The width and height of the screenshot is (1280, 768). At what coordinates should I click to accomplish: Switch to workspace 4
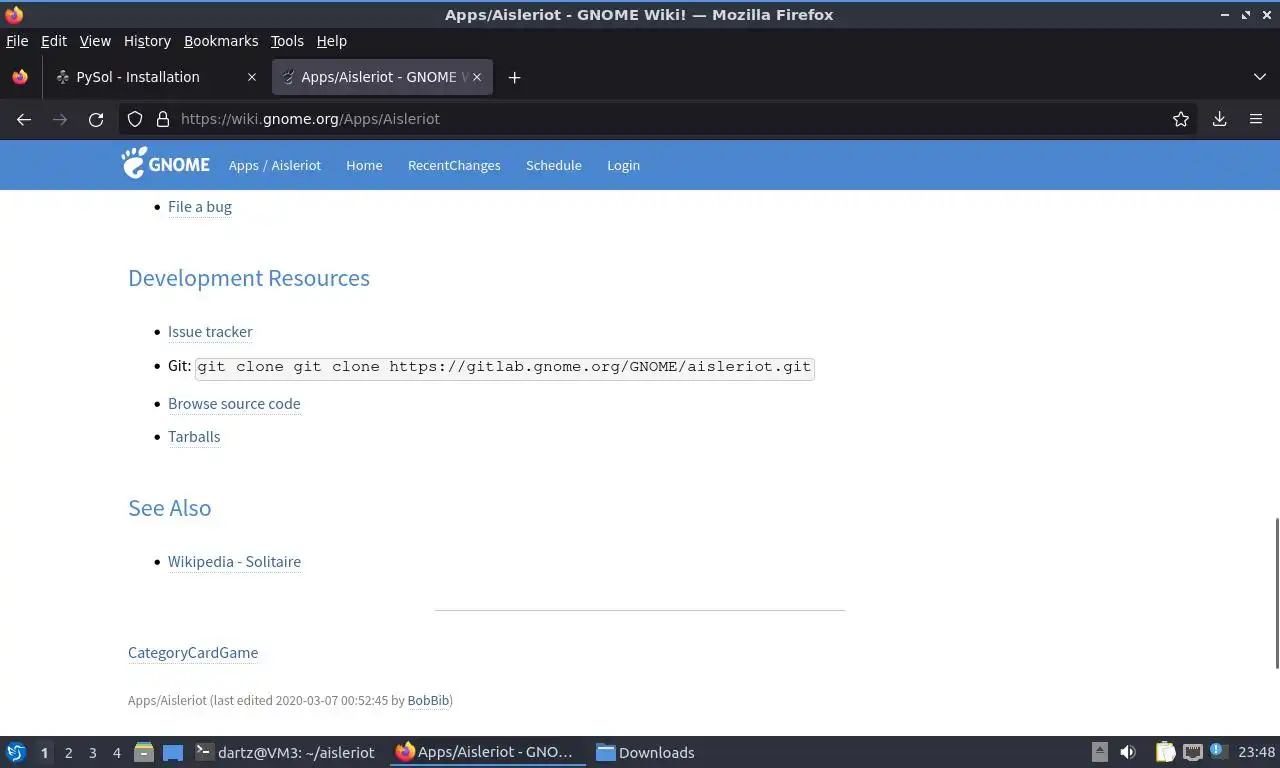coord(117,752)
